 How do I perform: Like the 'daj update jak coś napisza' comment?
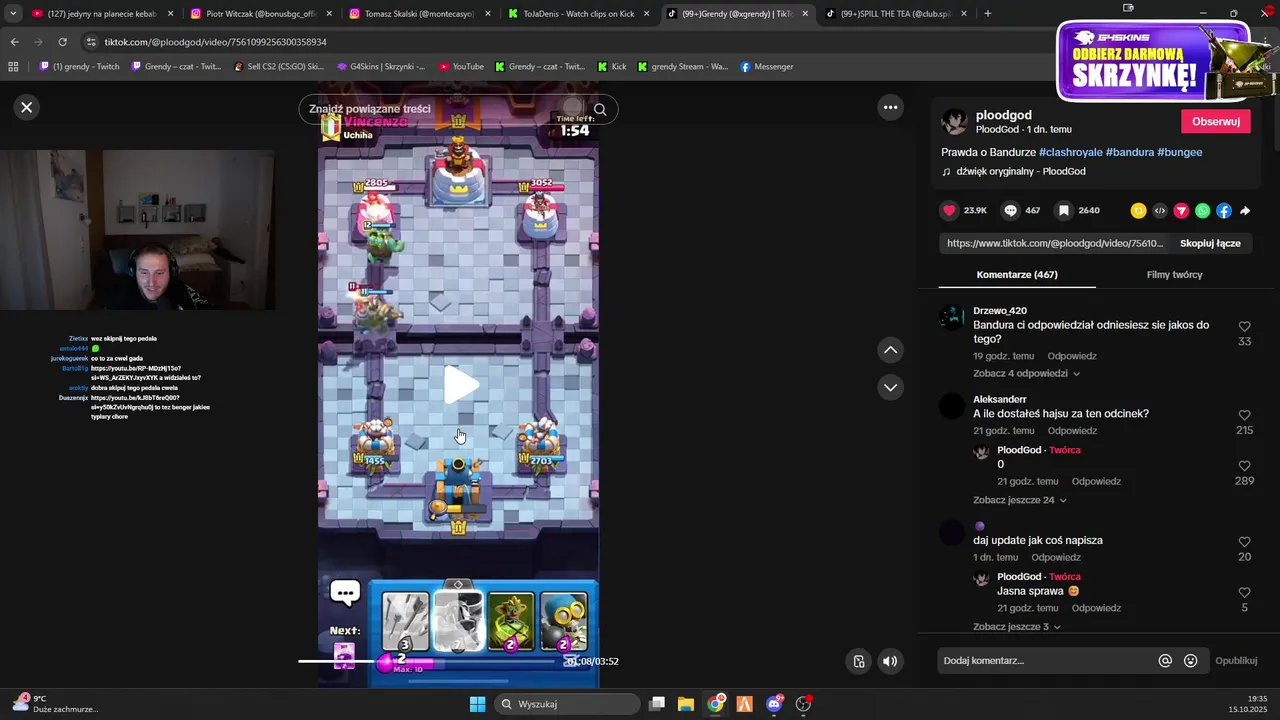click(1244, 542)
